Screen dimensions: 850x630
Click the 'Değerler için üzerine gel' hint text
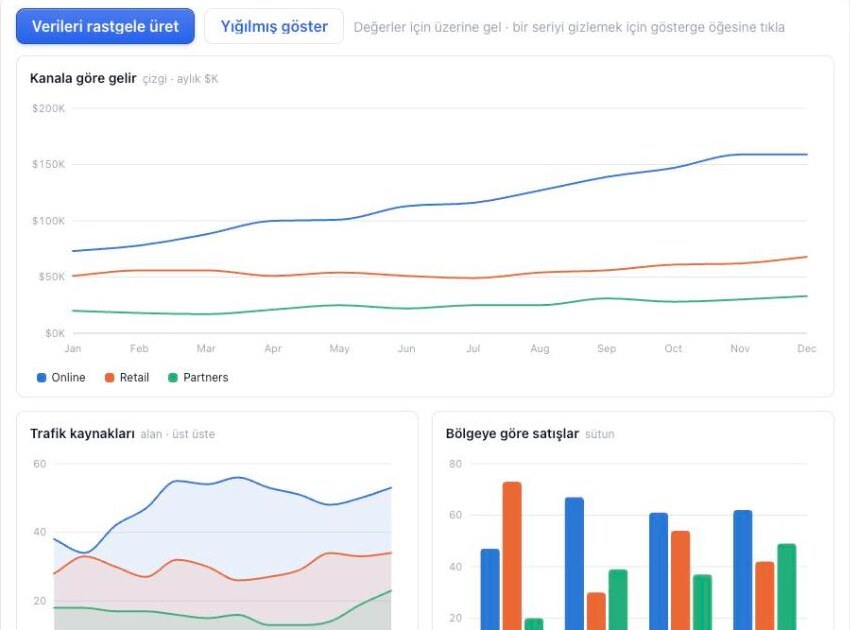coord(427,27)
